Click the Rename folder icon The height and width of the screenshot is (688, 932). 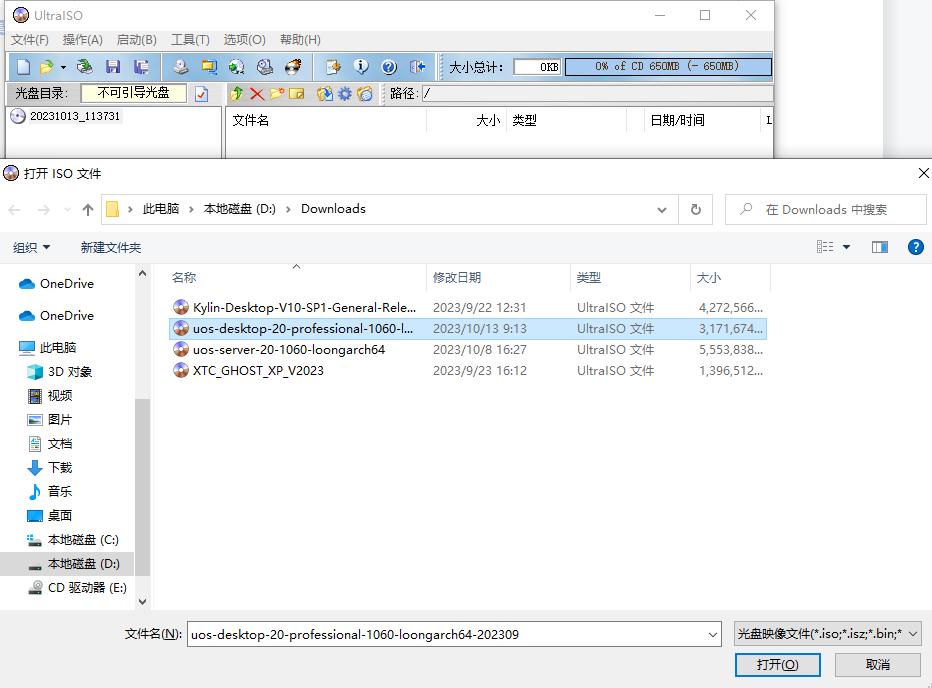click(297, 93)
